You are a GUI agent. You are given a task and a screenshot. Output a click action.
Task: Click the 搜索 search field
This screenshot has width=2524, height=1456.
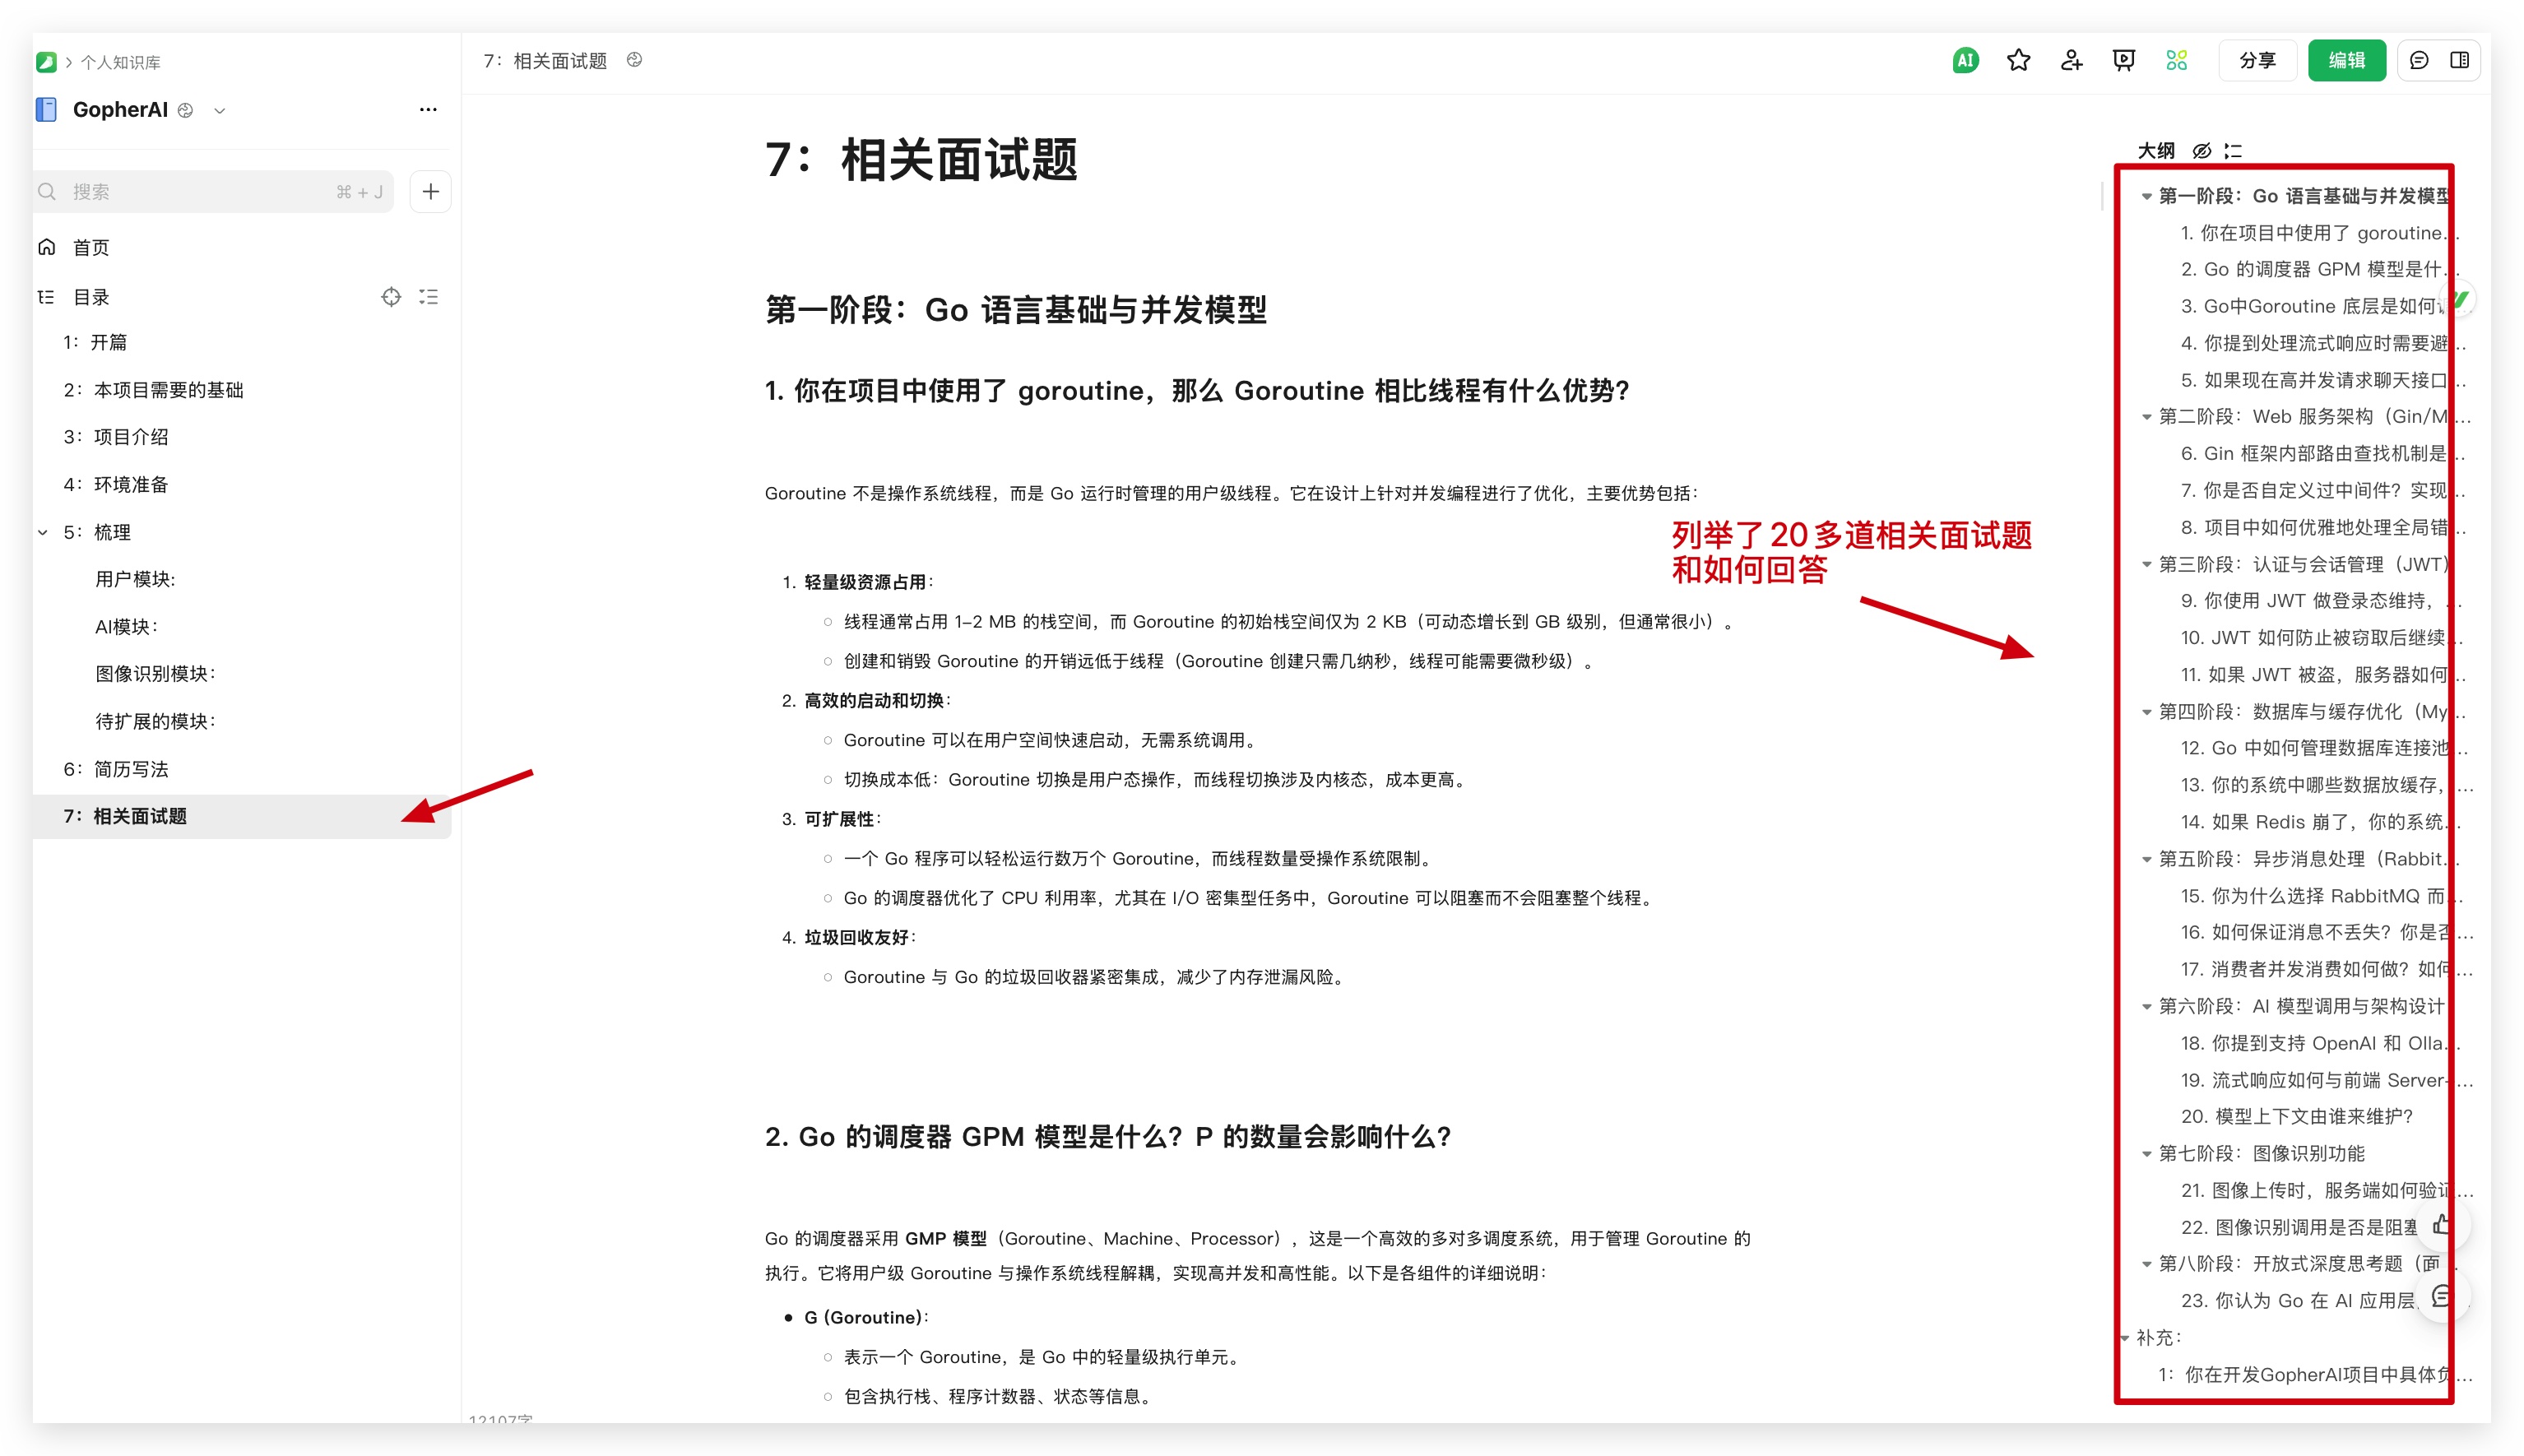coord(200,191)
